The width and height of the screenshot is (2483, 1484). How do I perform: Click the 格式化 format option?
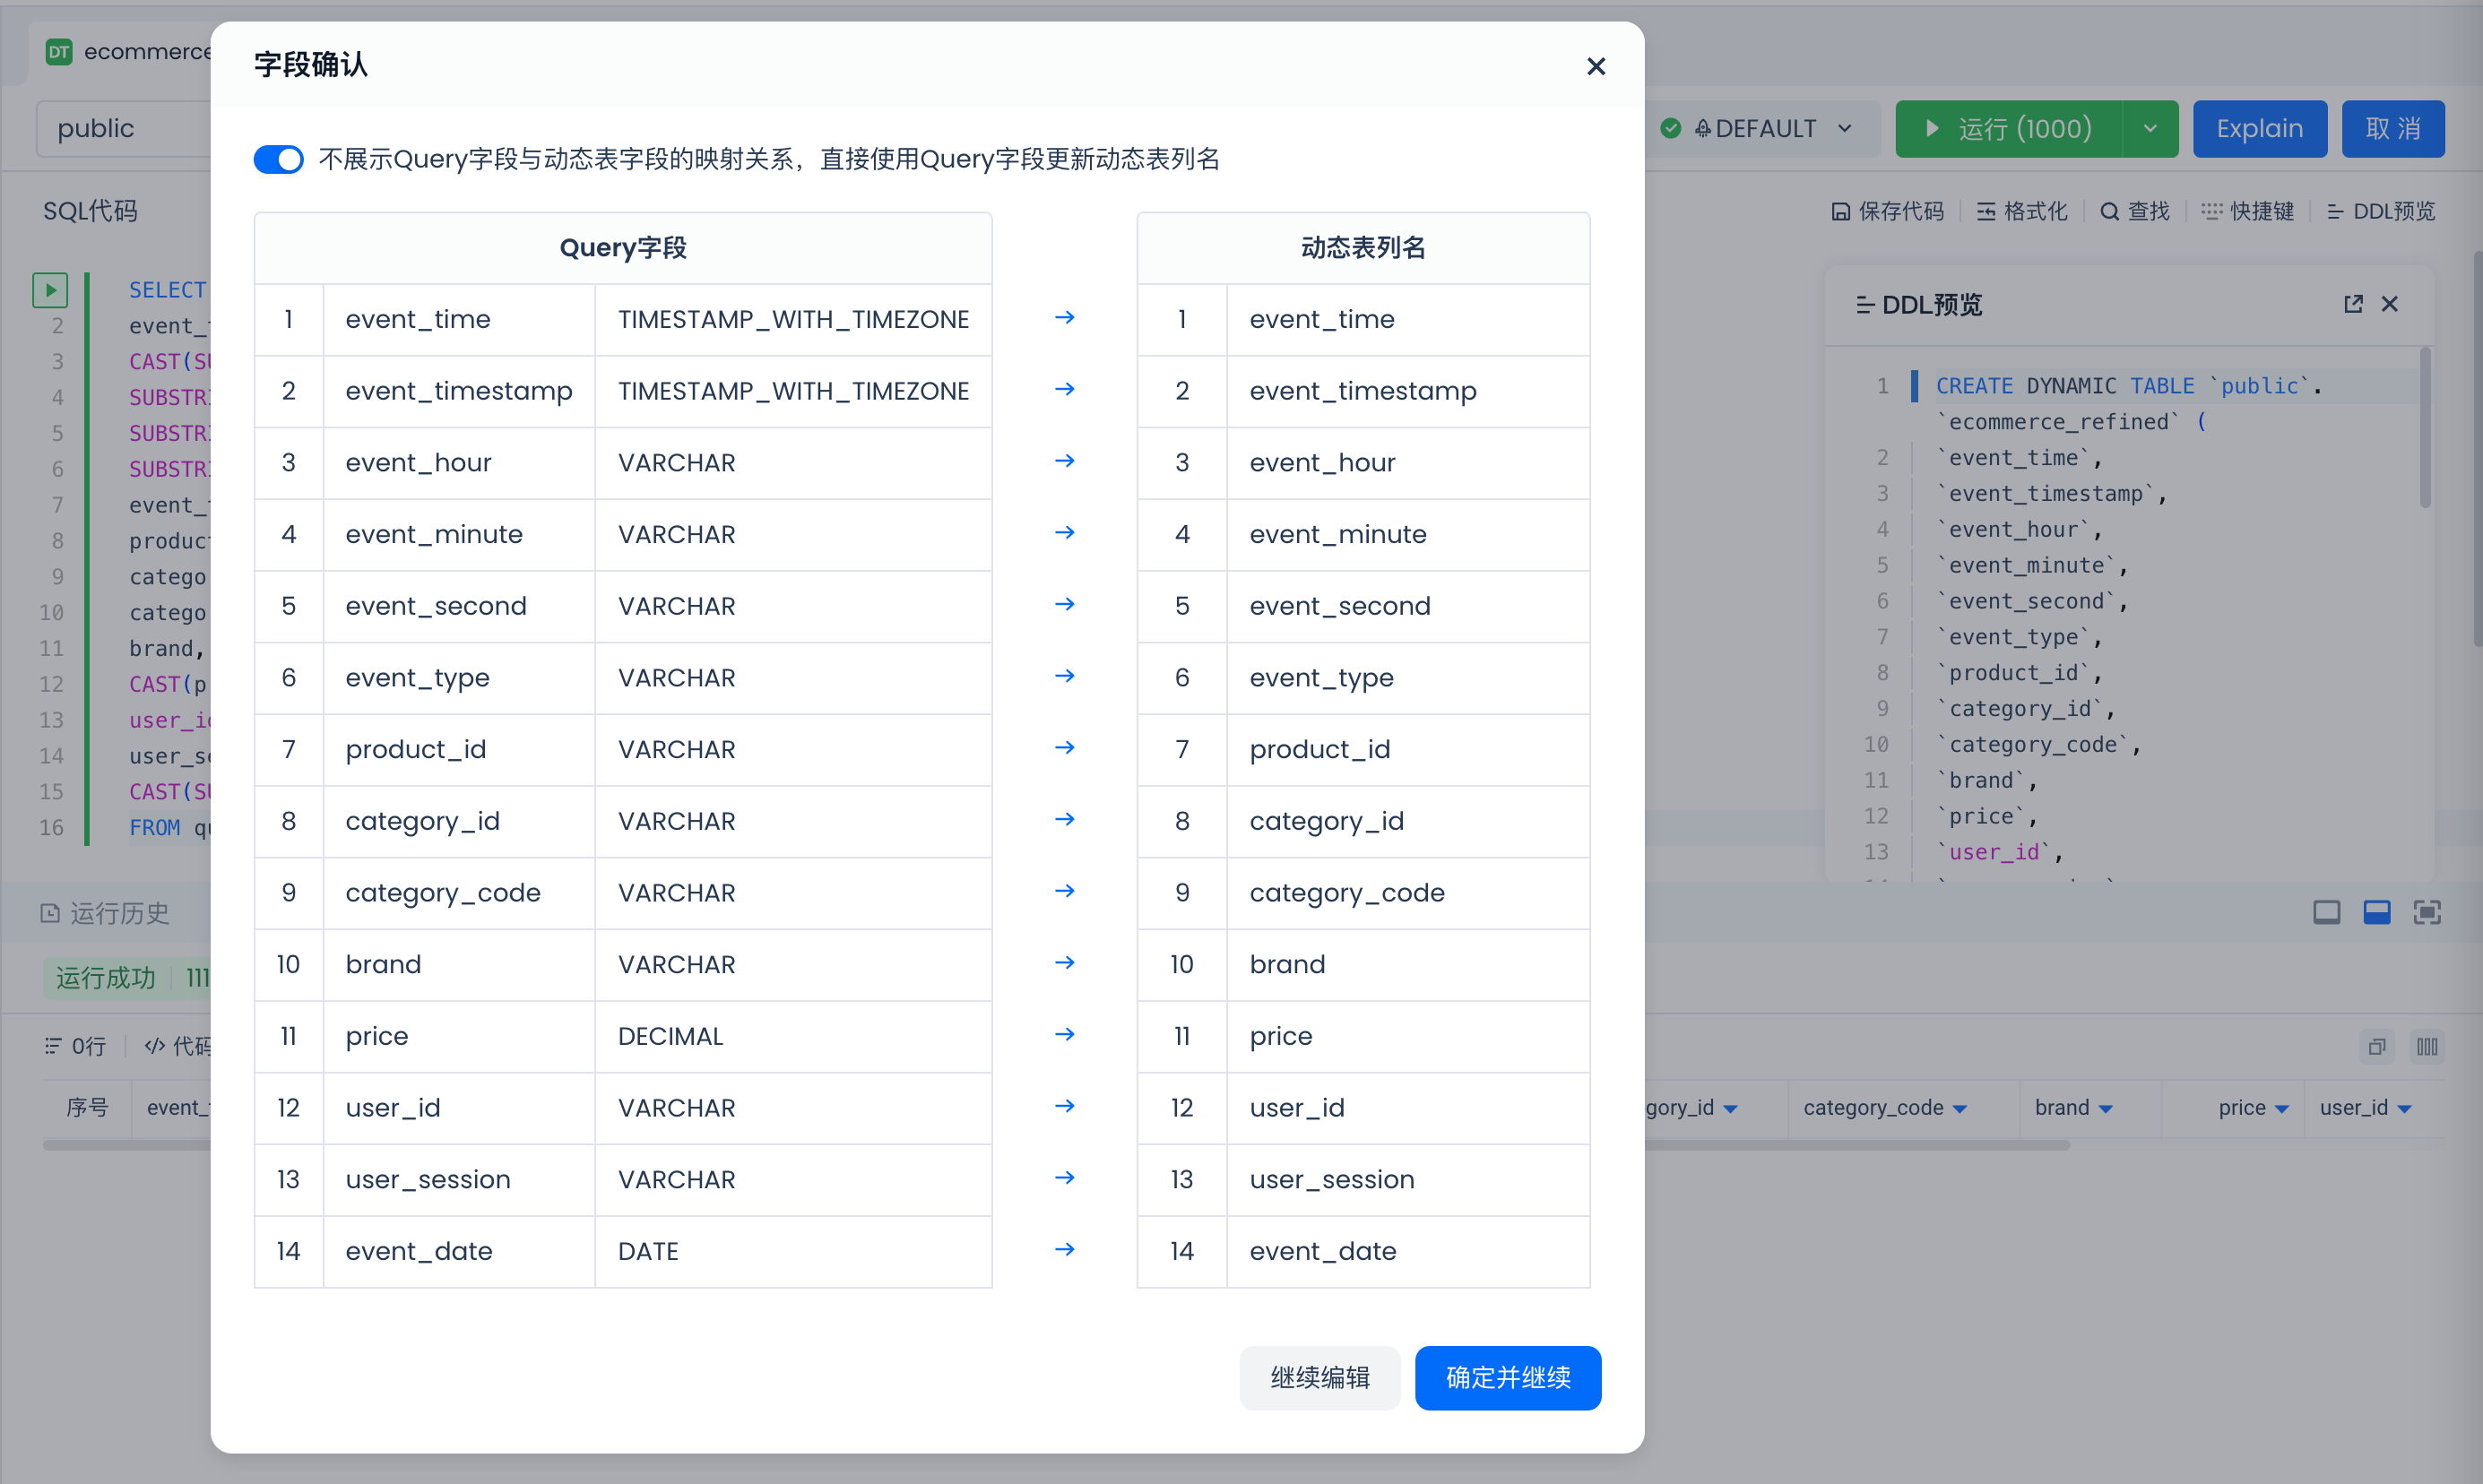click(2021, 211)
